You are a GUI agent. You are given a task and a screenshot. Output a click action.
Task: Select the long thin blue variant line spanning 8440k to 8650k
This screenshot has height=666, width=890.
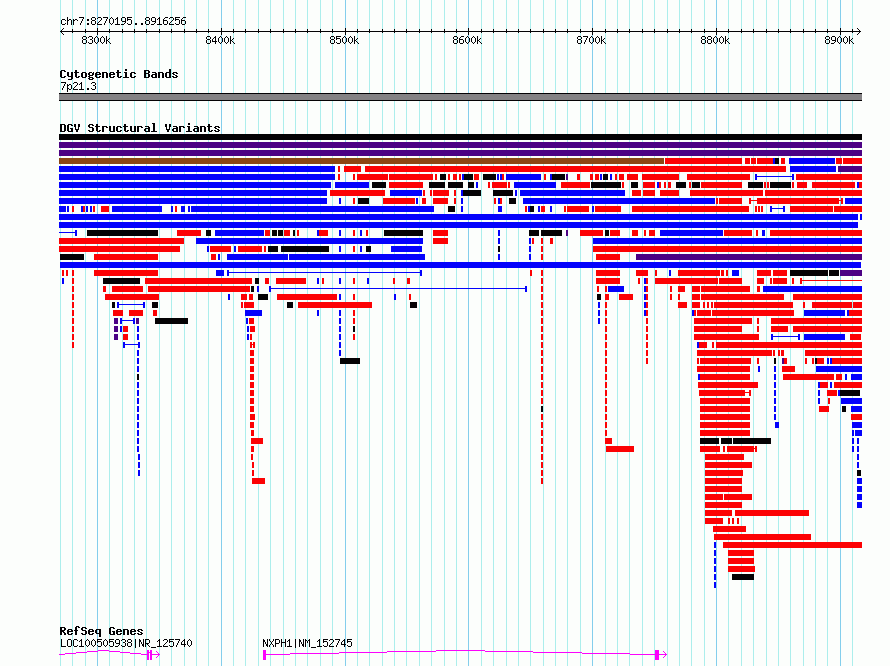398,289
